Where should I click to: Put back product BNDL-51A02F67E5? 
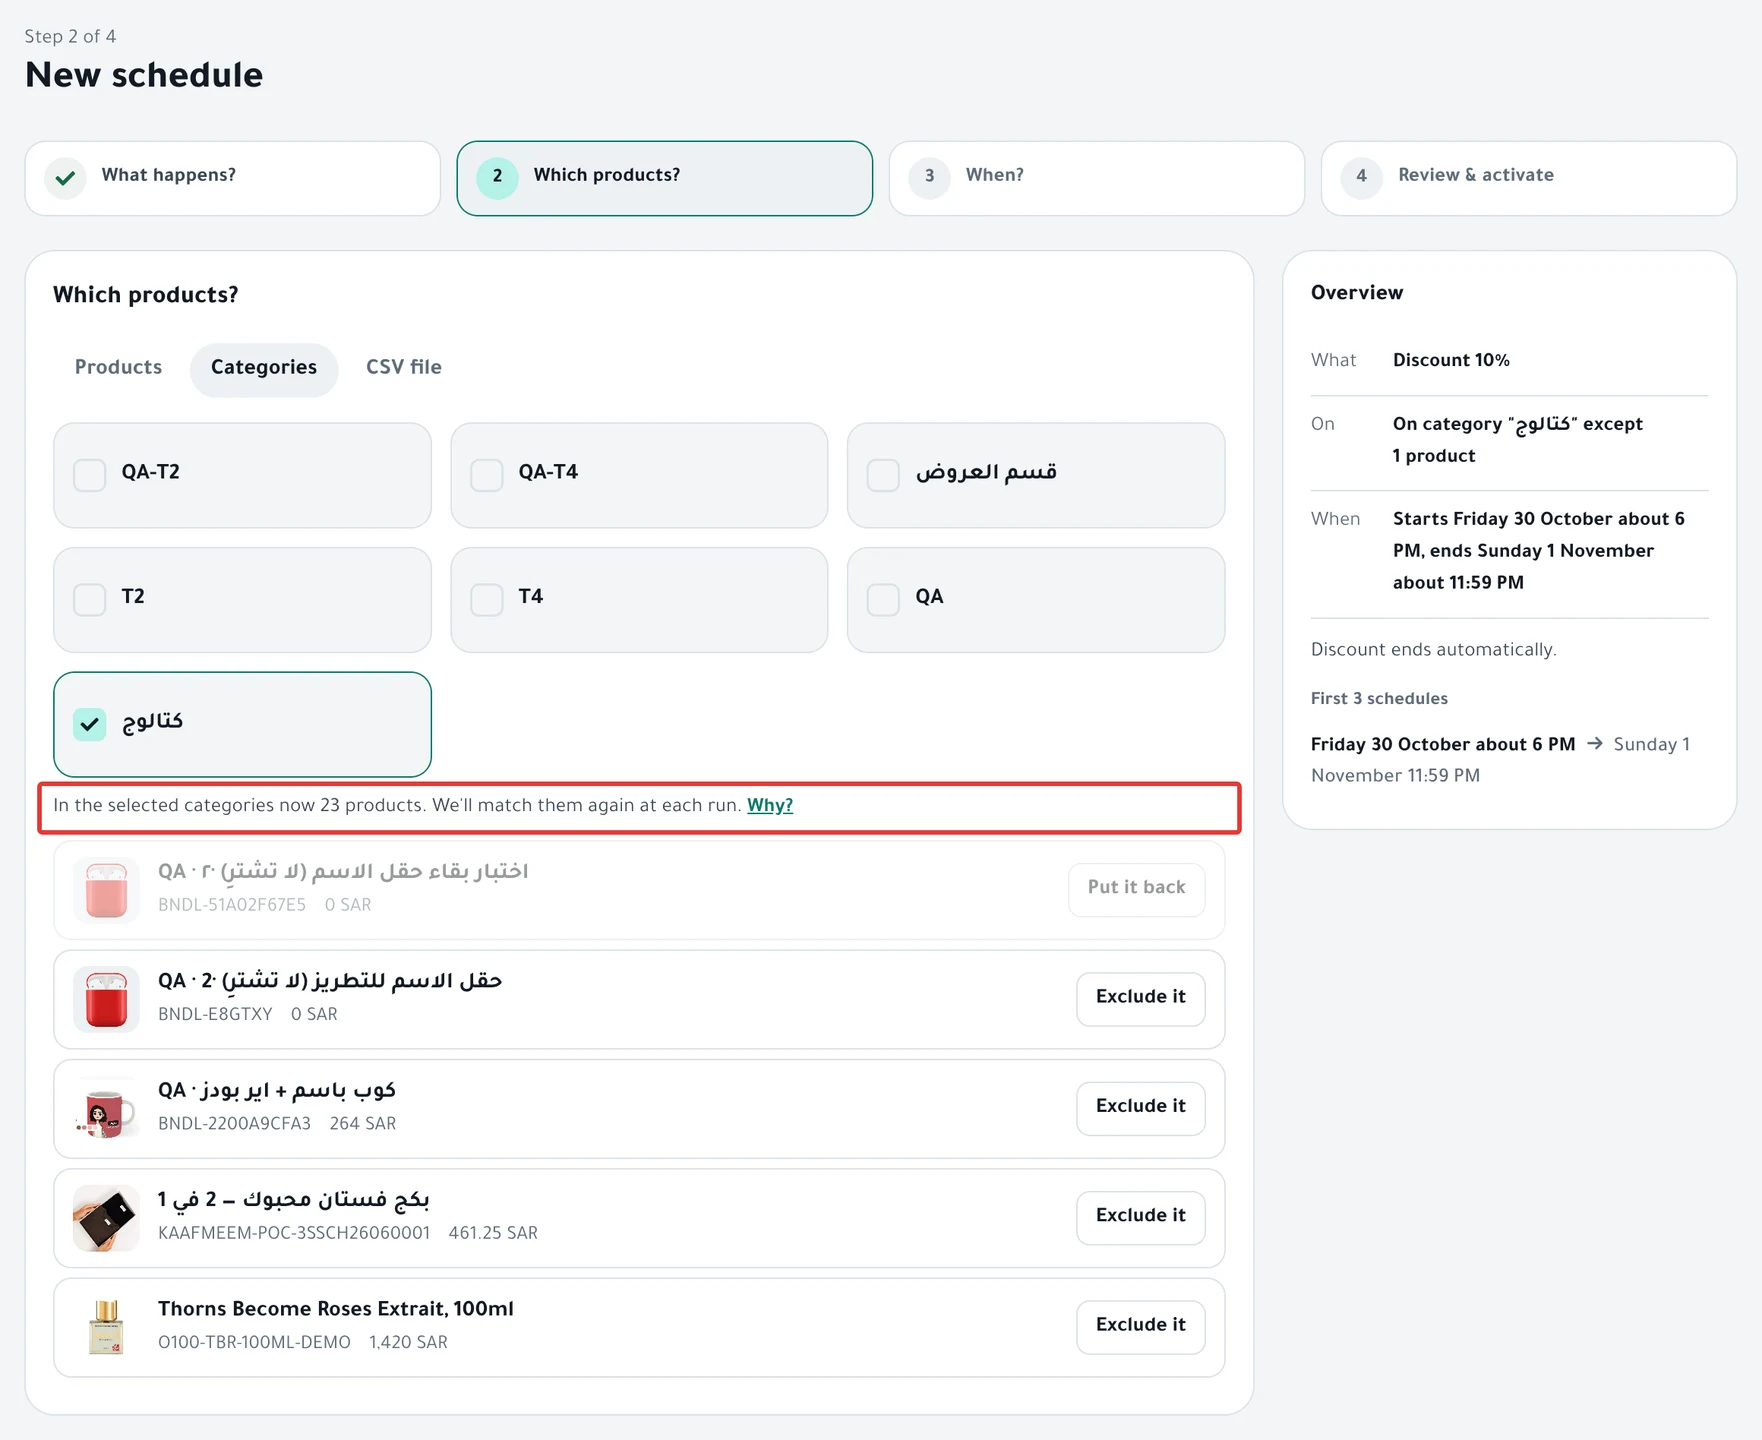[1137, 889]
